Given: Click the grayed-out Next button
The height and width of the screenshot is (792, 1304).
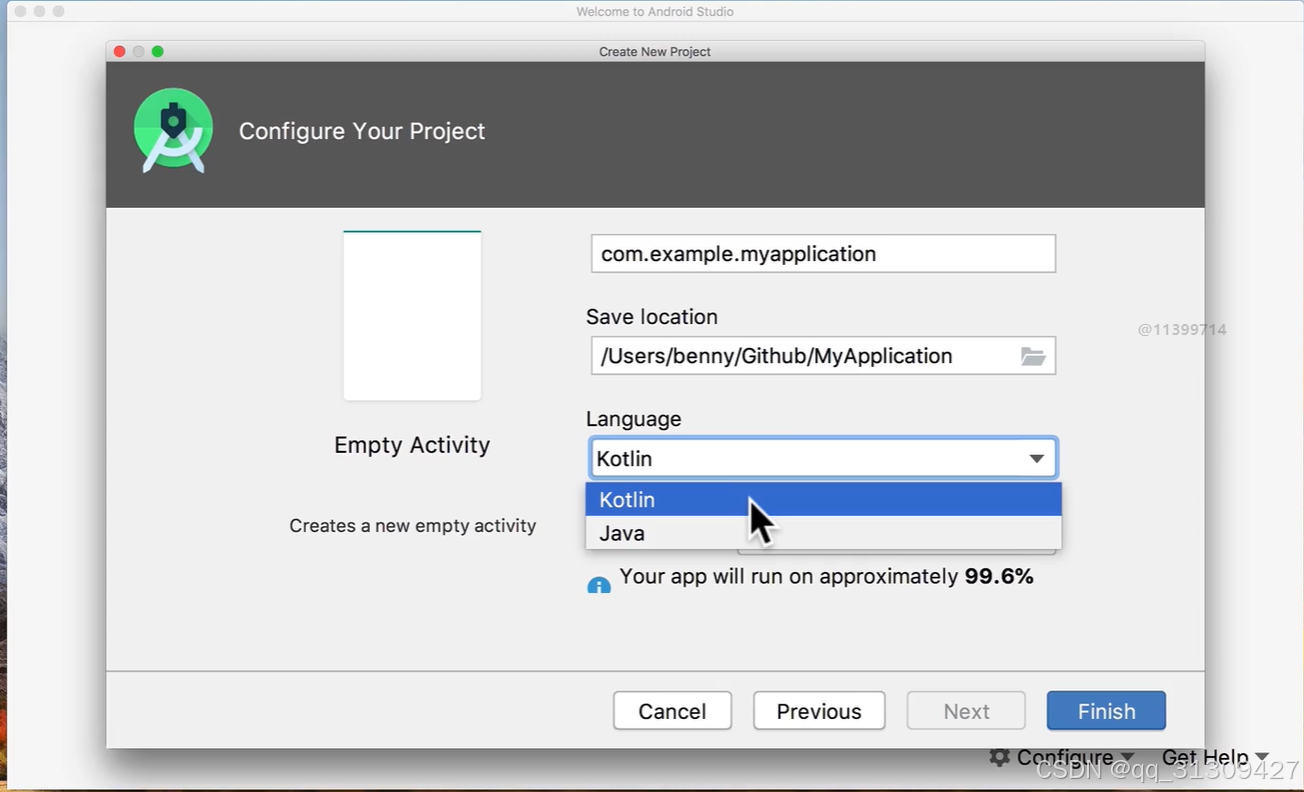Looking at the screenshot, I should tap(965, 710).
